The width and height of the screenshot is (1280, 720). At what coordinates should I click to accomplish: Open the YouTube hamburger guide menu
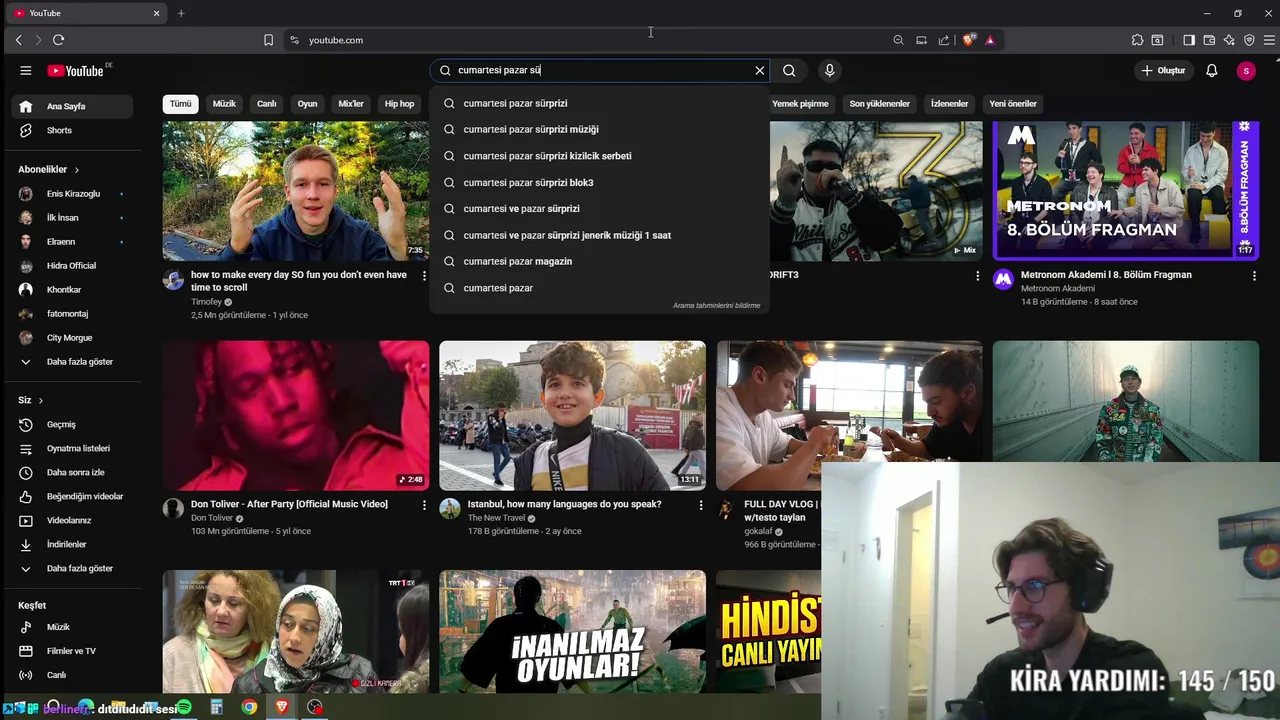pos(26,71)
